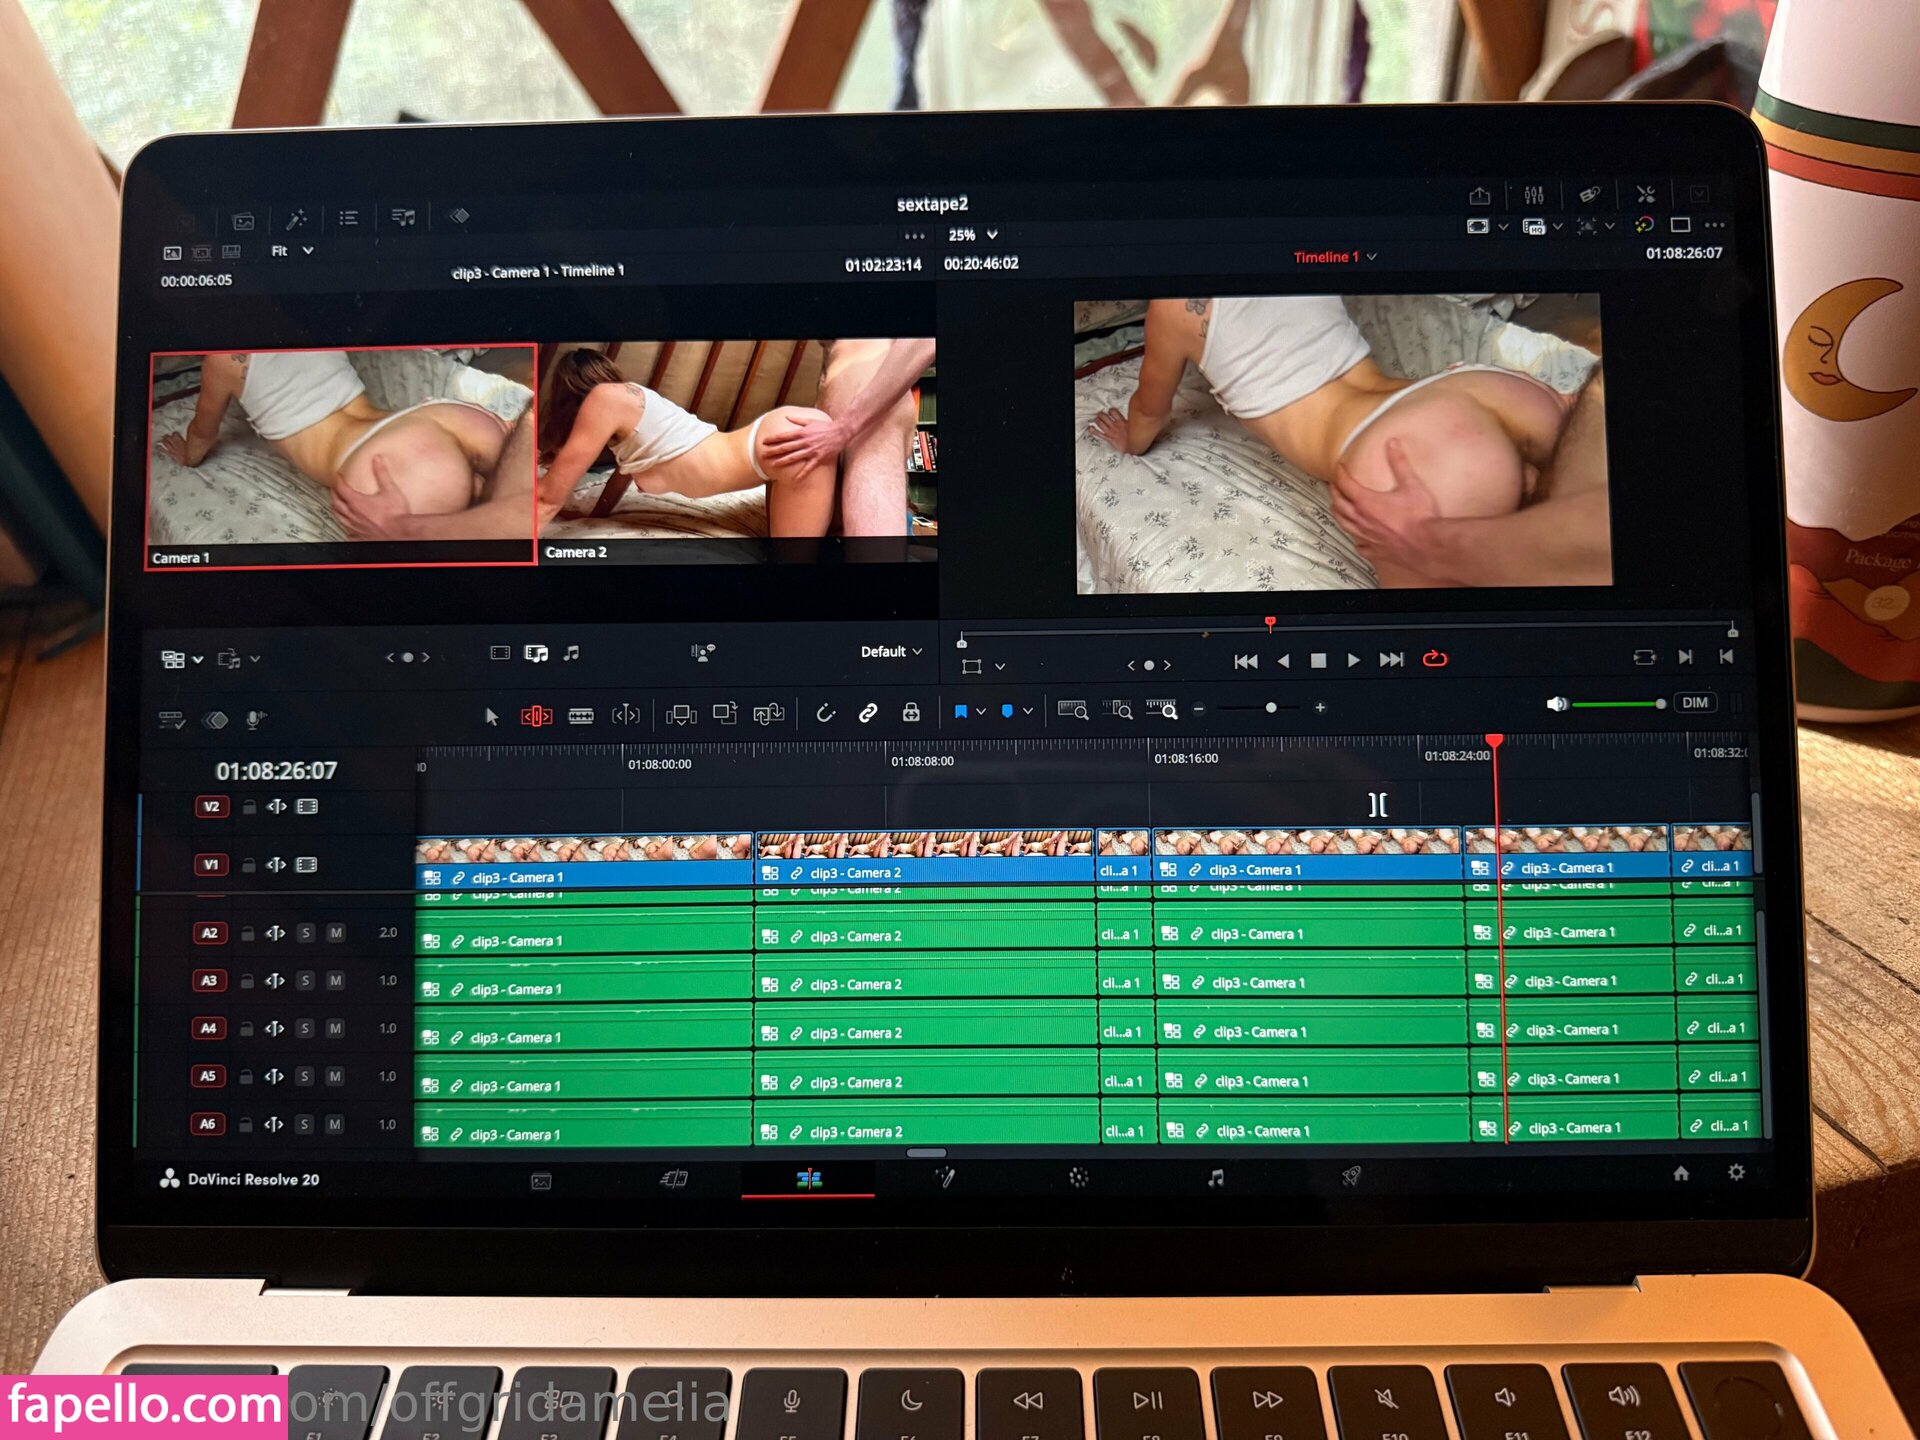Activate the Trim Edit Mode tool
Viewport: 1920px width, 1440px height.
pyautogui.click(x=536, y=716)
